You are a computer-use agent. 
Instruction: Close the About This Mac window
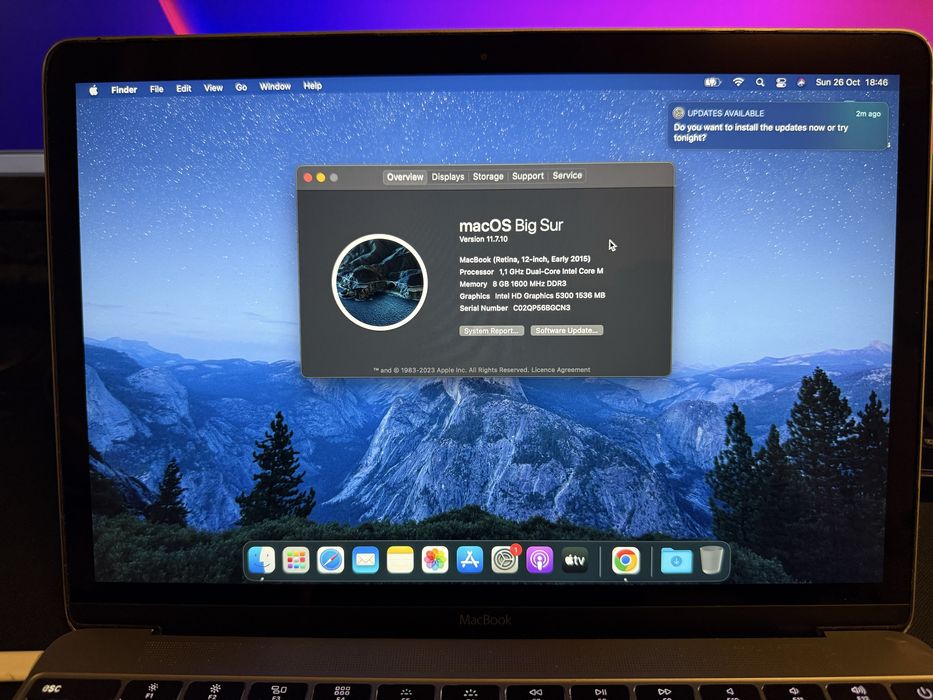point(308,177)
